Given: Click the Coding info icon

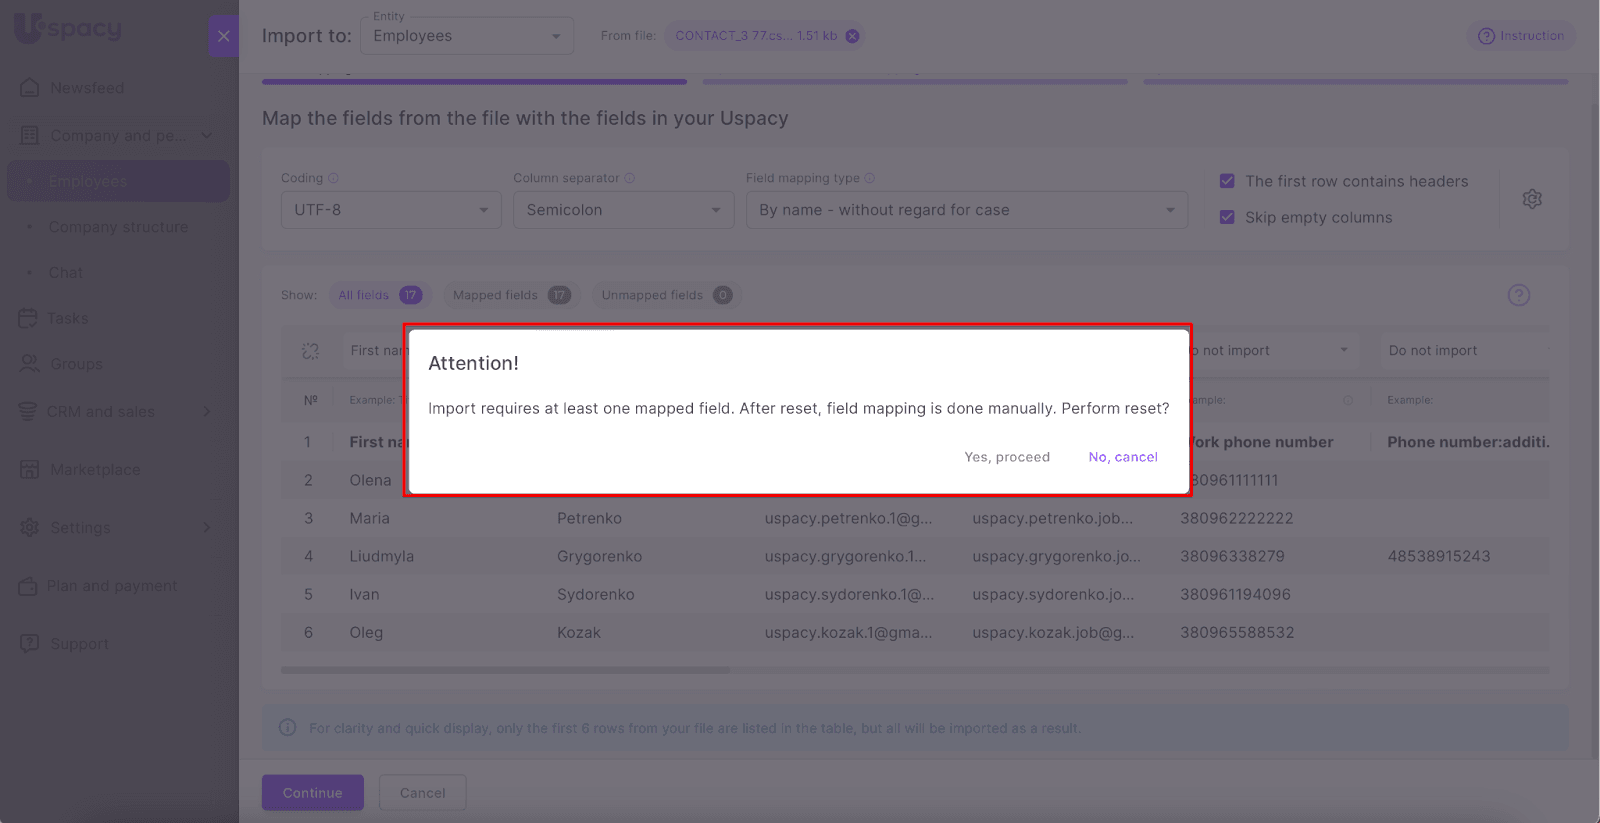Looking at the screenshot, I should 334,178.
